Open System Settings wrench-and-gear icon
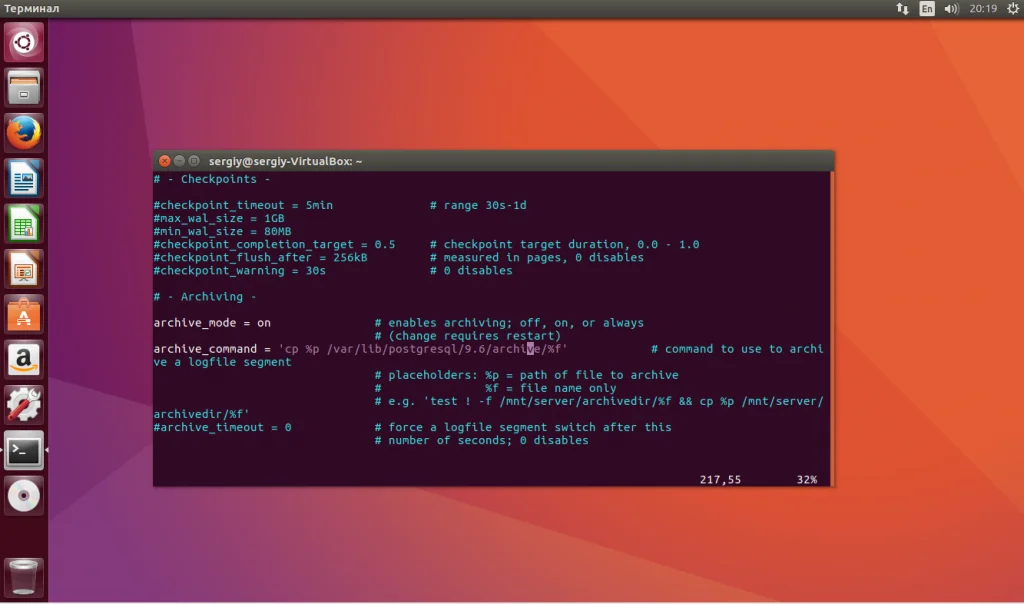This screenshot has height=604, width=1024. 24,405
